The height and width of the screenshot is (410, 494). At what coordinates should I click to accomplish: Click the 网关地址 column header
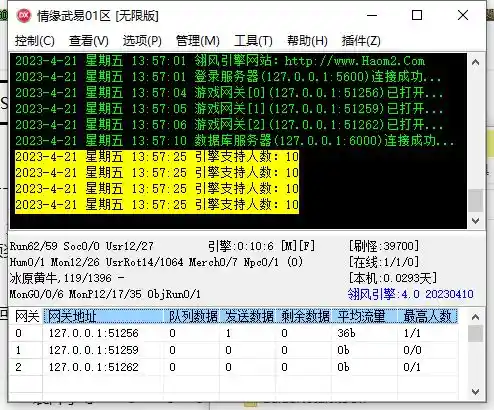tap(103, 316)
